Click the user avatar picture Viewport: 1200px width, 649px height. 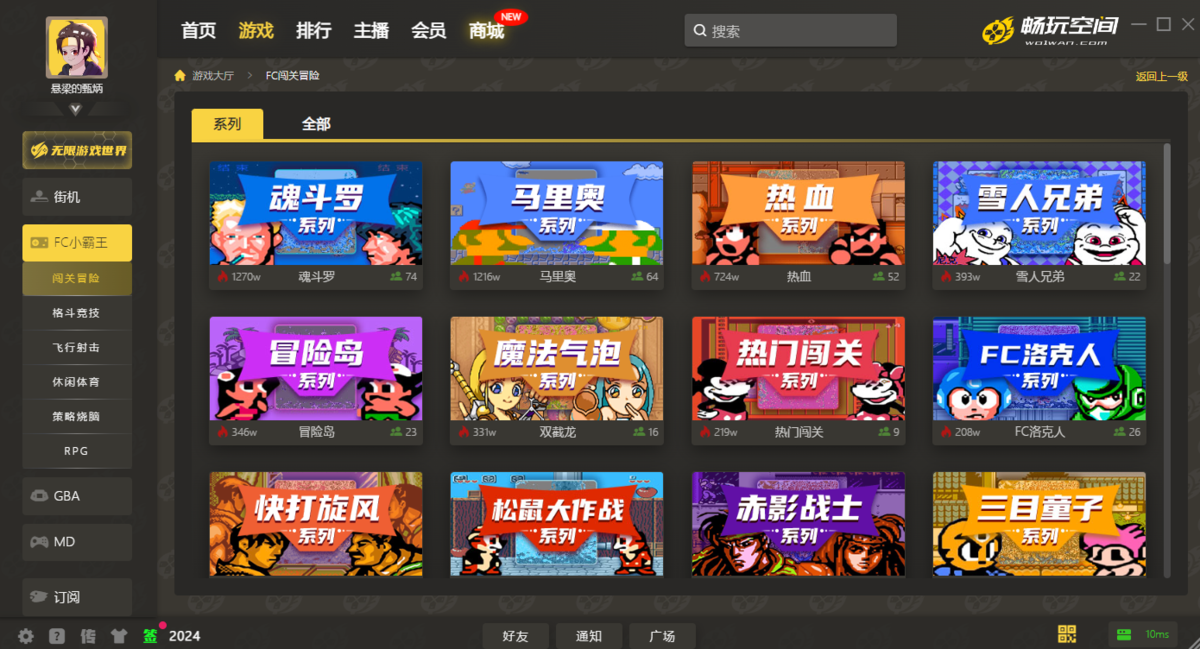click(76, 47)
